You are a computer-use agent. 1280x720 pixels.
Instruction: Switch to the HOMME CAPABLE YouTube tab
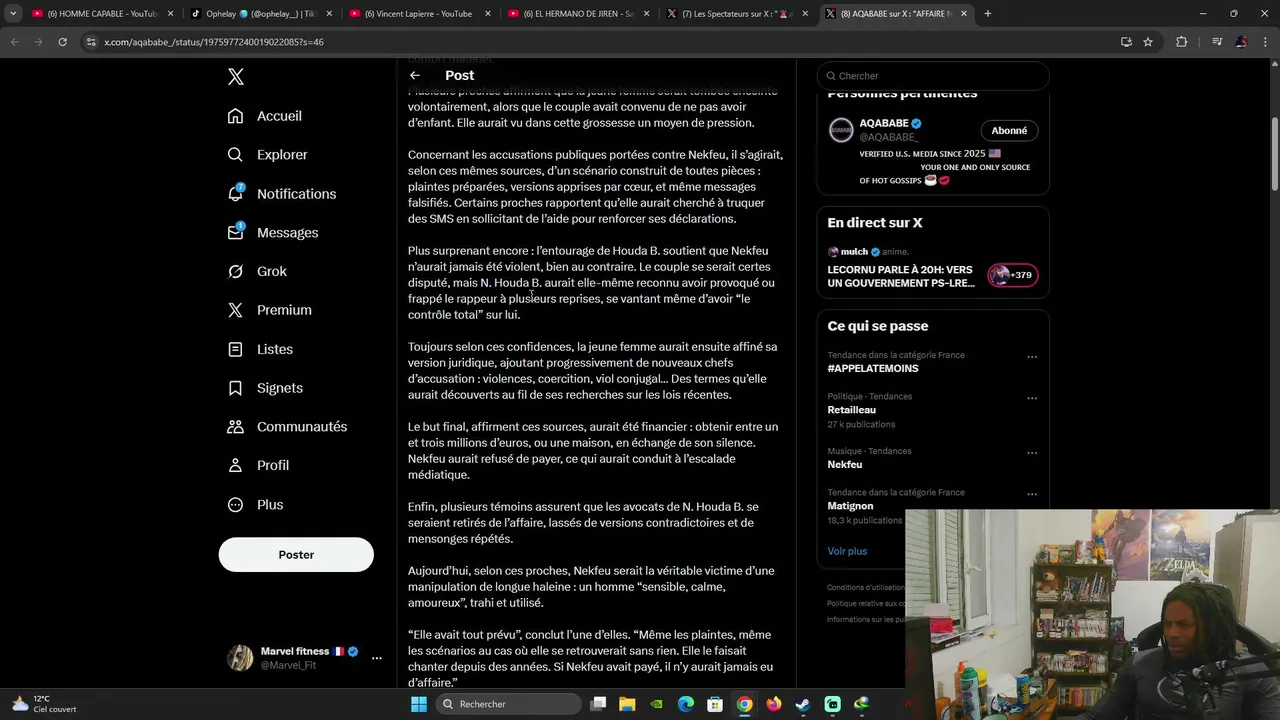tap(102, 14)
